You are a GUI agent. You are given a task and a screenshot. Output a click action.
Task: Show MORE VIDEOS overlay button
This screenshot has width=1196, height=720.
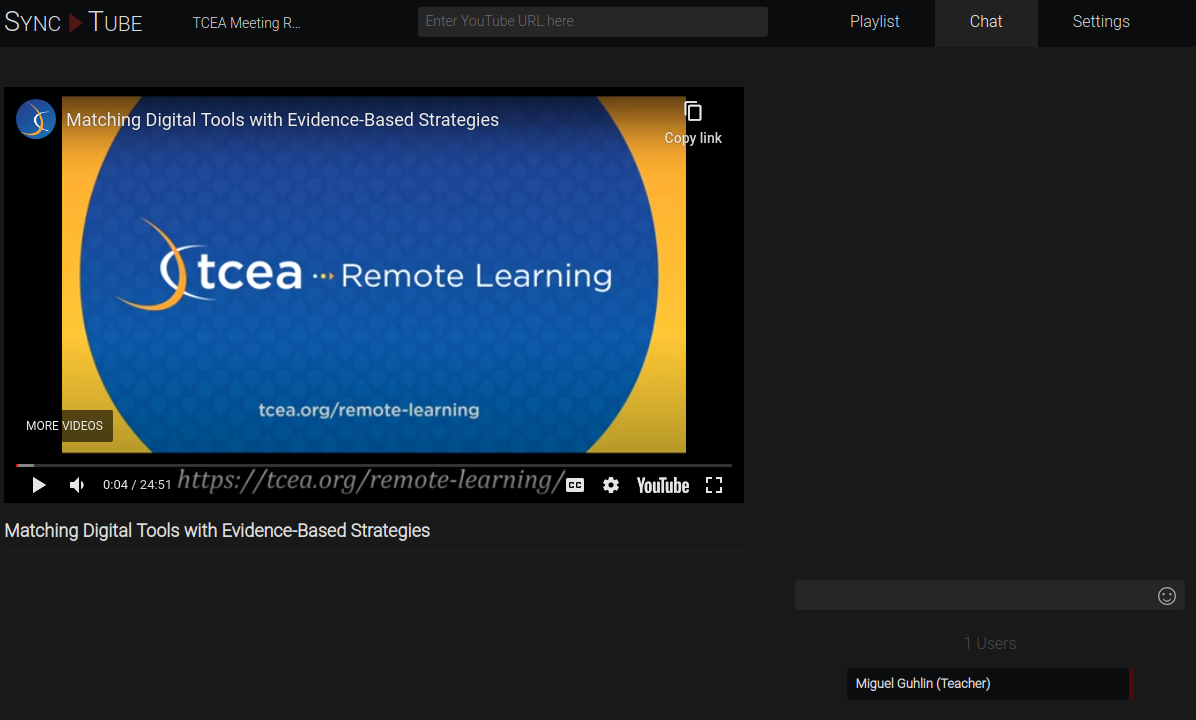[x=64, y=426]
